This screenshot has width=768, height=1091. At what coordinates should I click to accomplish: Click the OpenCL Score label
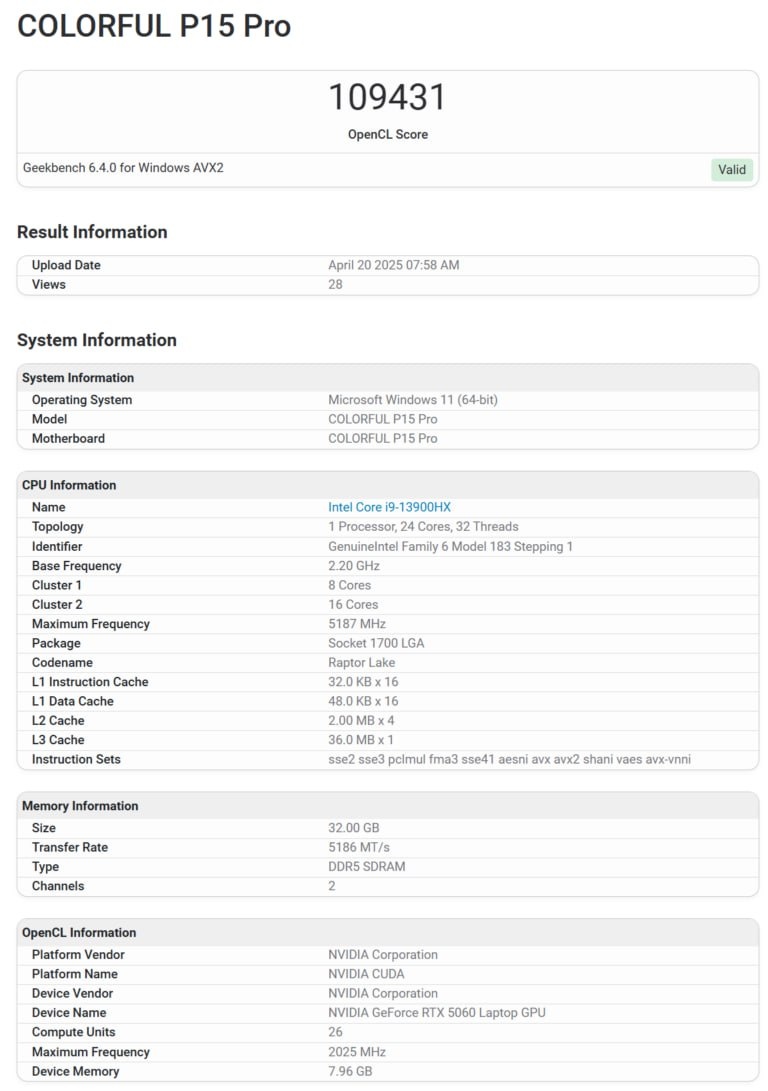click(387, 134)
